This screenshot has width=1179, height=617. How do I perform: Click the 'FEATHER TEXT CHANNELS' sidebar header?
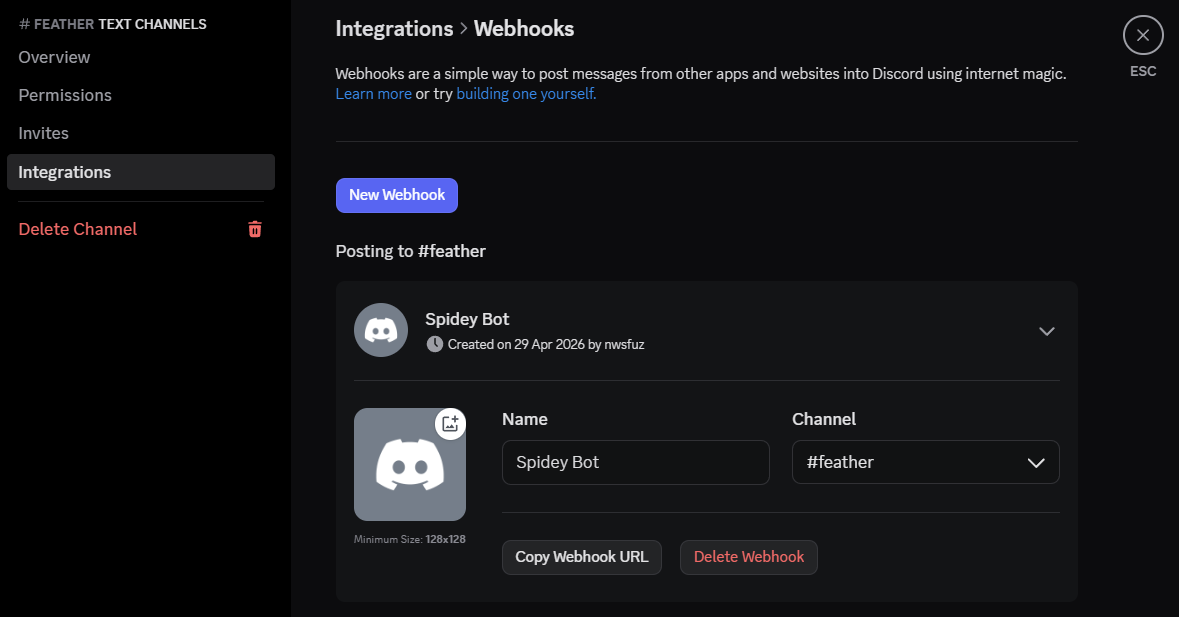pos(113,24)
